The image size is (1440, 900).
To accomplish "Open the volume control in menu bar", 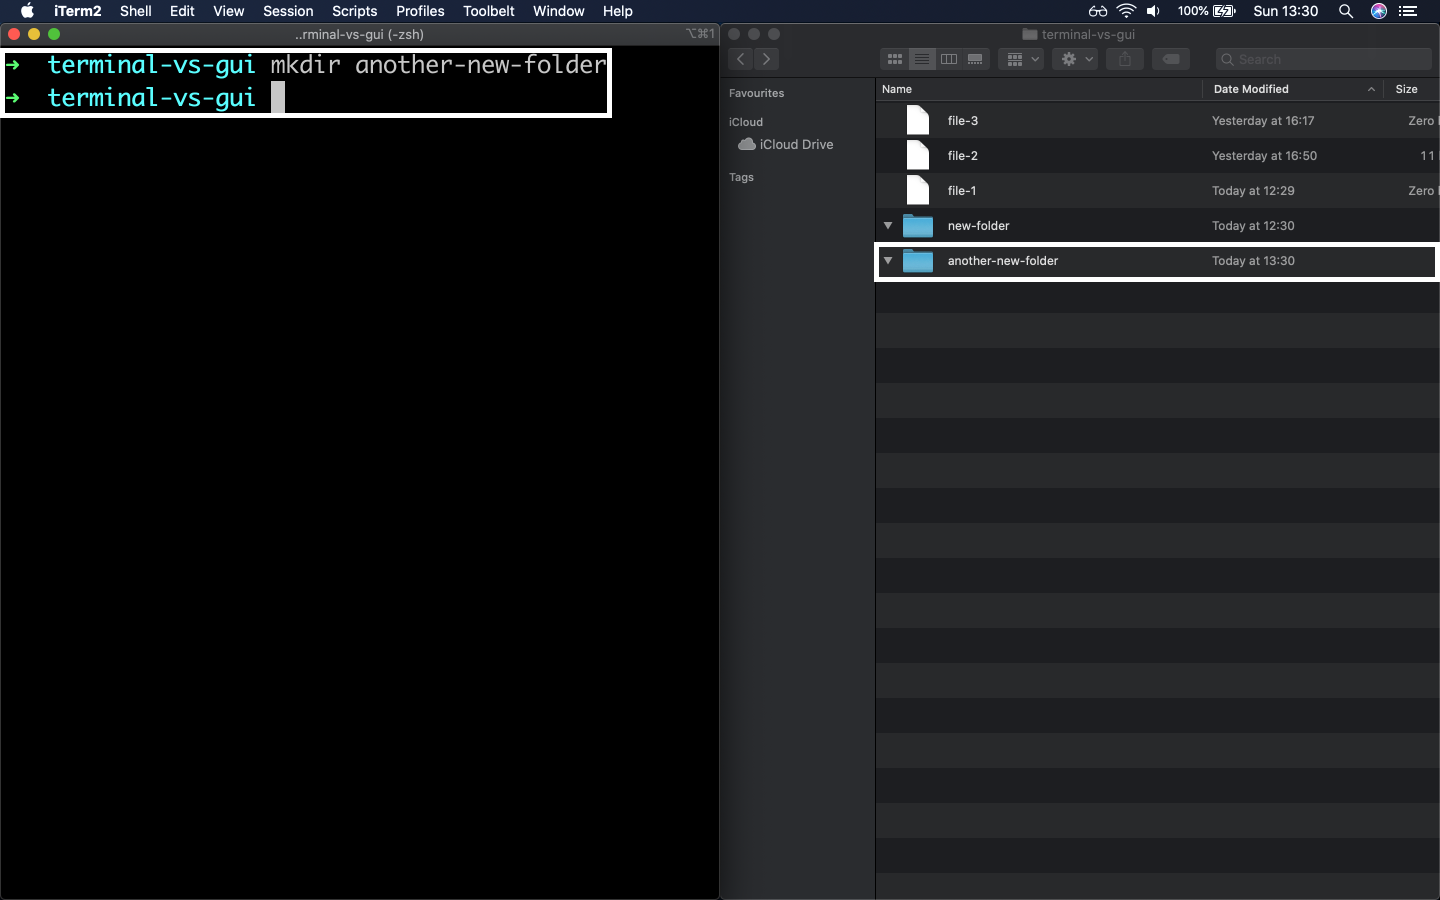I will pos(1153,11).
